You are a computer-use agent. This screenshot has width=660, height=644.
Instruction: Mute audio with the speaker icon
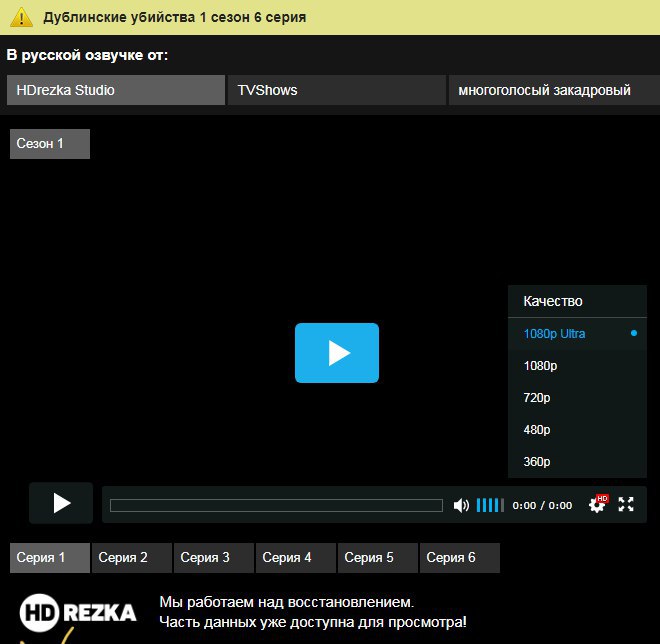[x=461, y=505]
